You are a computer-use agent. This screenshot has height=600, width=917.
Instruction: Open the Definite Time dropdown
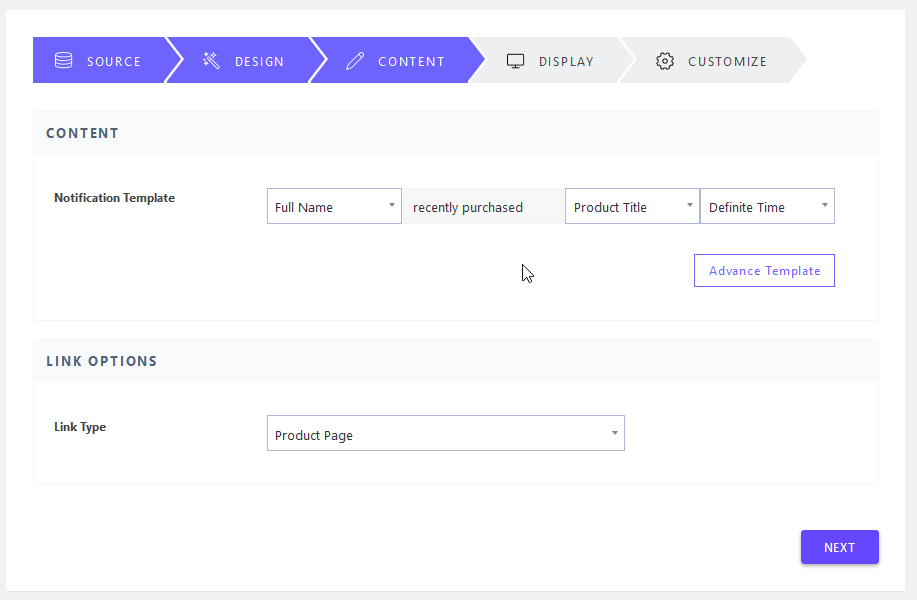tap(767, 206)
